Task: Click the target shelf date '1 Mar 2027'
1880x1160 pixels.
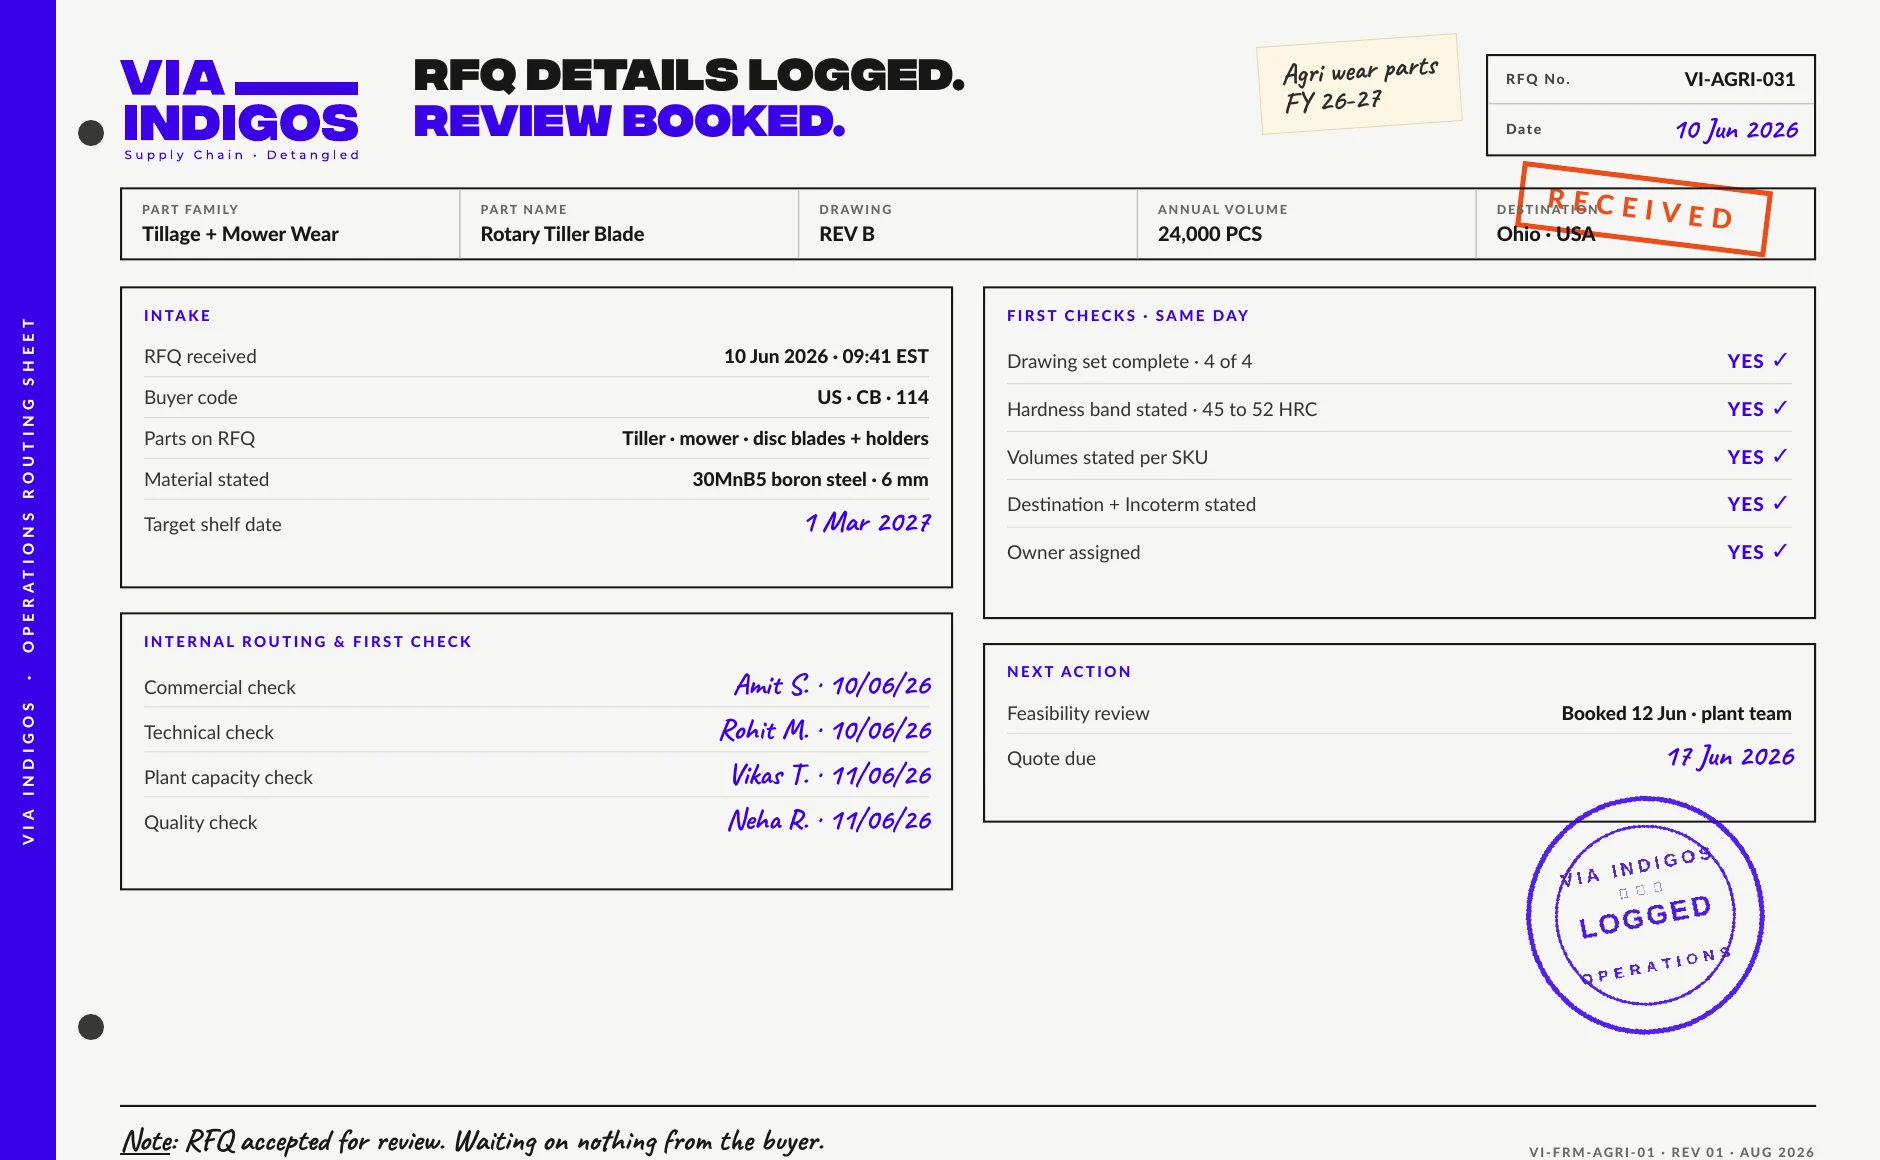Action: tap(868, 523)
